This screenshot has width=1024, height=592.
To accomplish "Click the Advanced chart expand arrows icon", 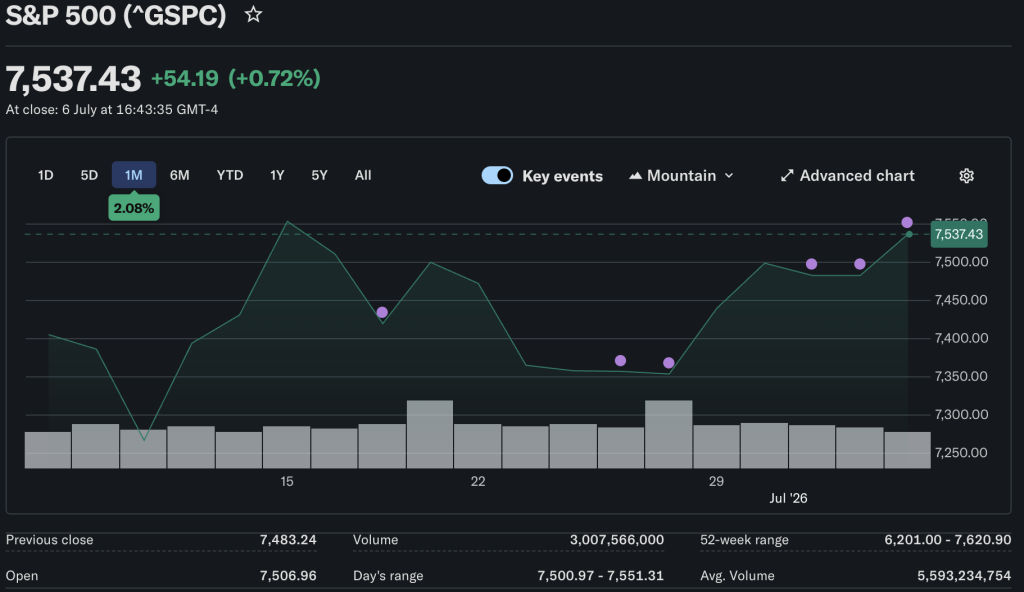I will tap(787, 176).
